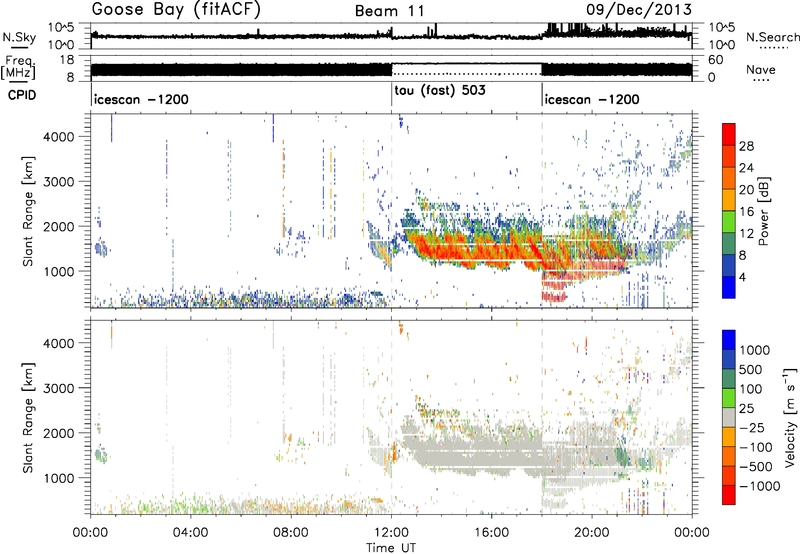Click the '60' label right of frequency panel

(716, 60)
